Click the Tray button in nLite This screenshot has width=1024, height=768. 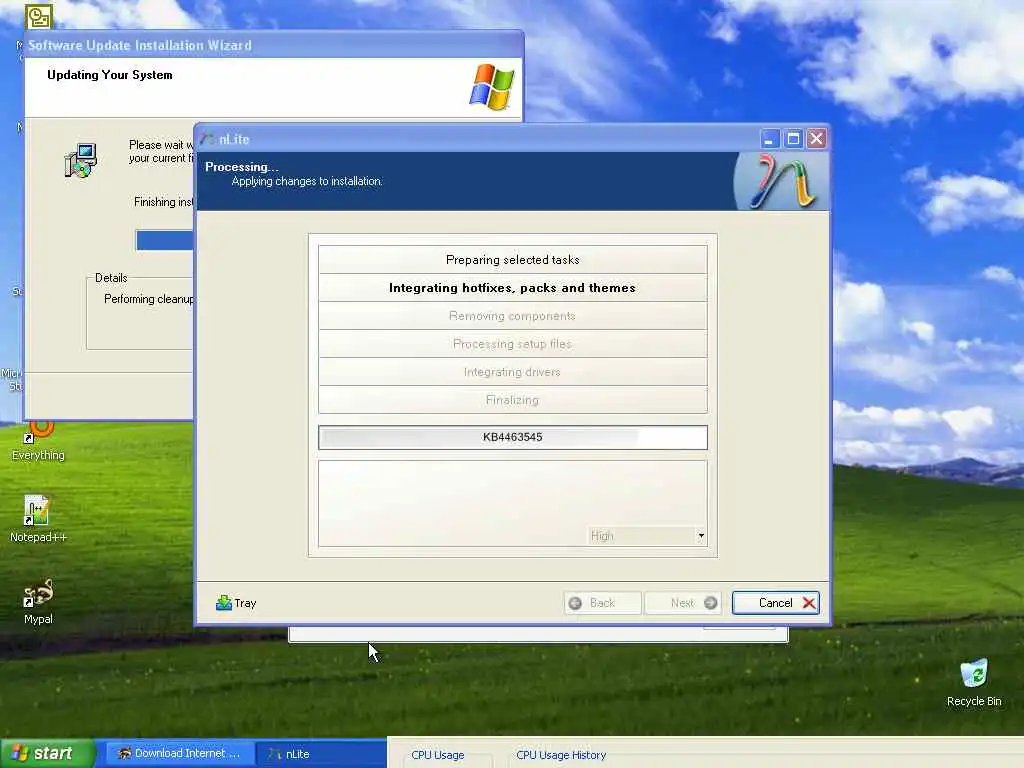coord(236,603)
